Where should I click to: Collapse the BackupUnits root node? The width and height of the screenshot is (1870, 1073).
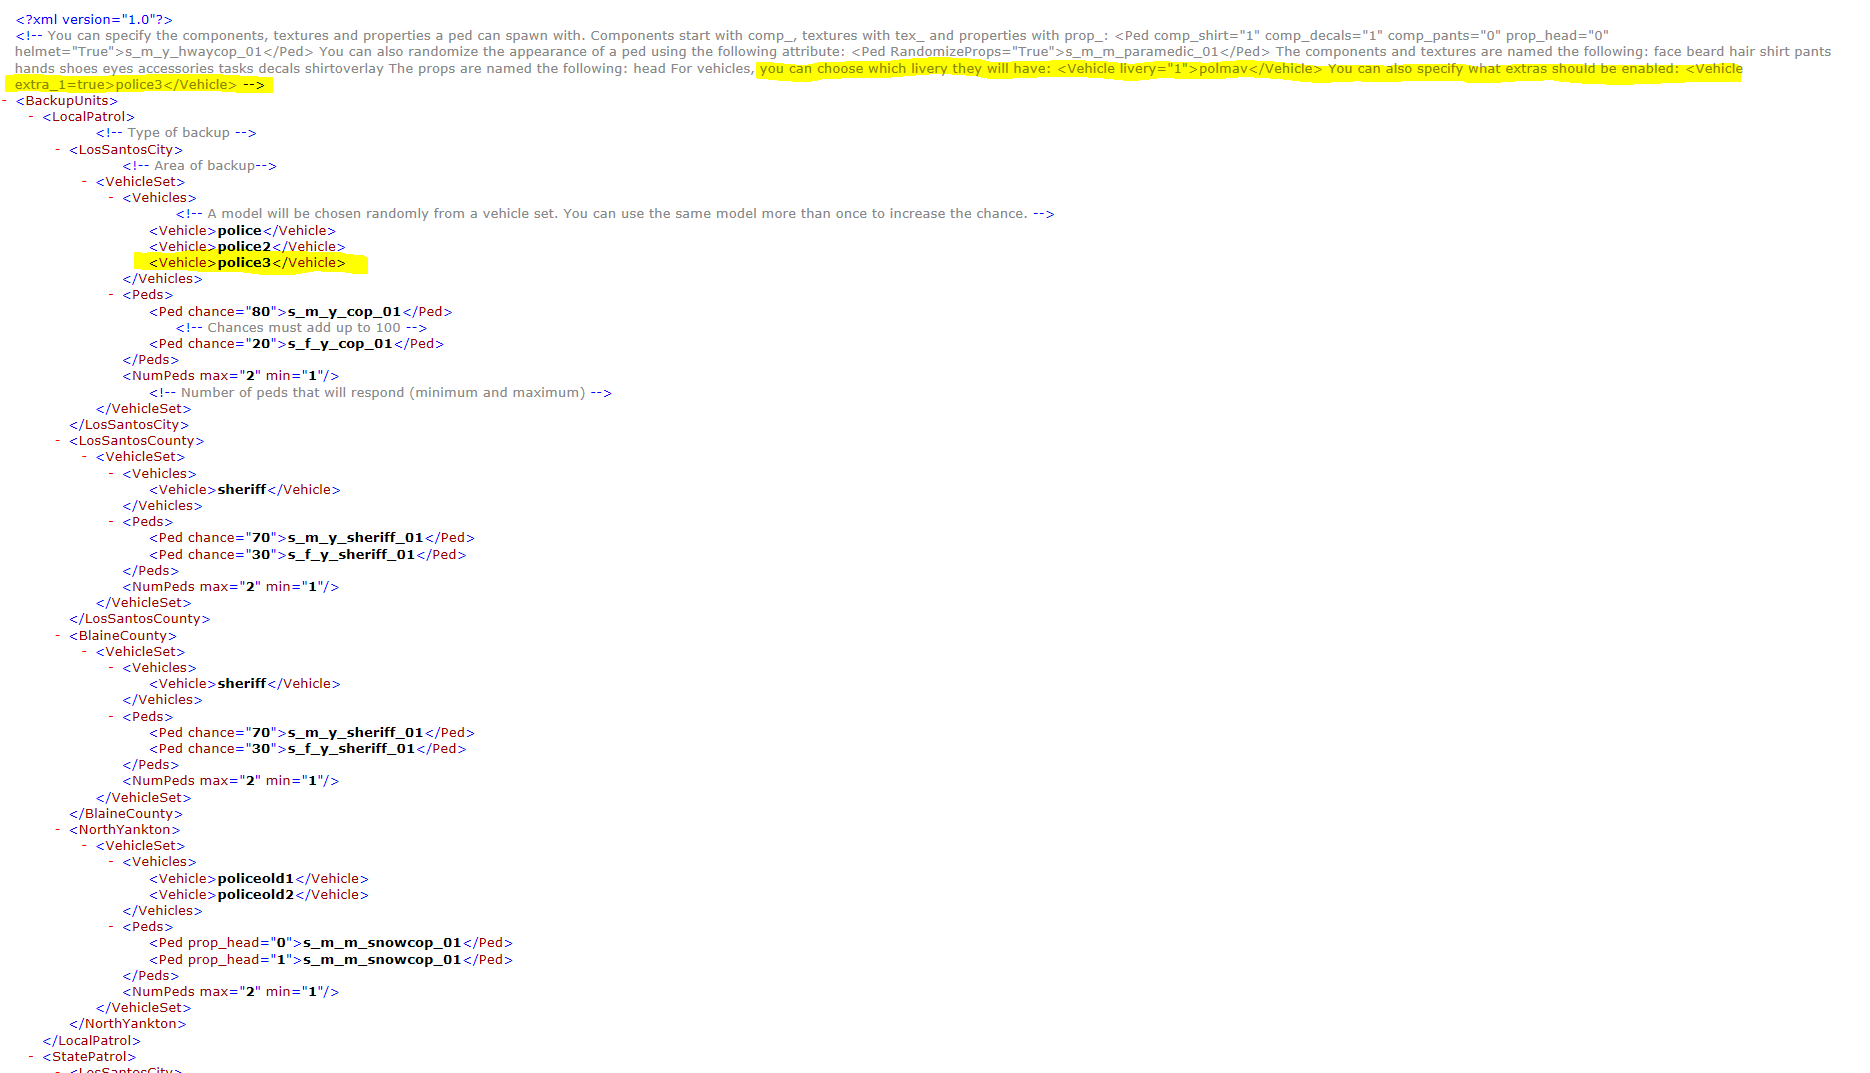(x=6, y=101)
